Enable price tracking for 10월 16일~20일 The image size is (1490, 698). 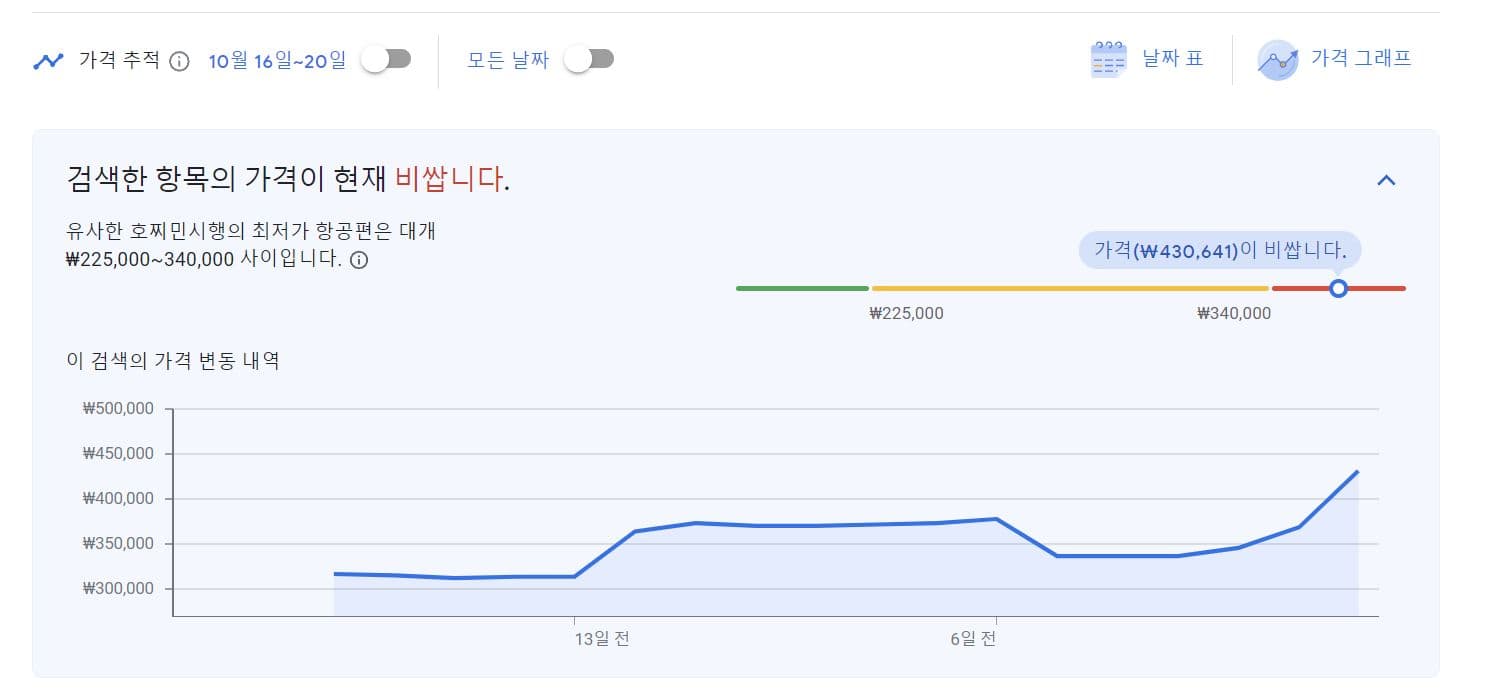tap(386, 60)
